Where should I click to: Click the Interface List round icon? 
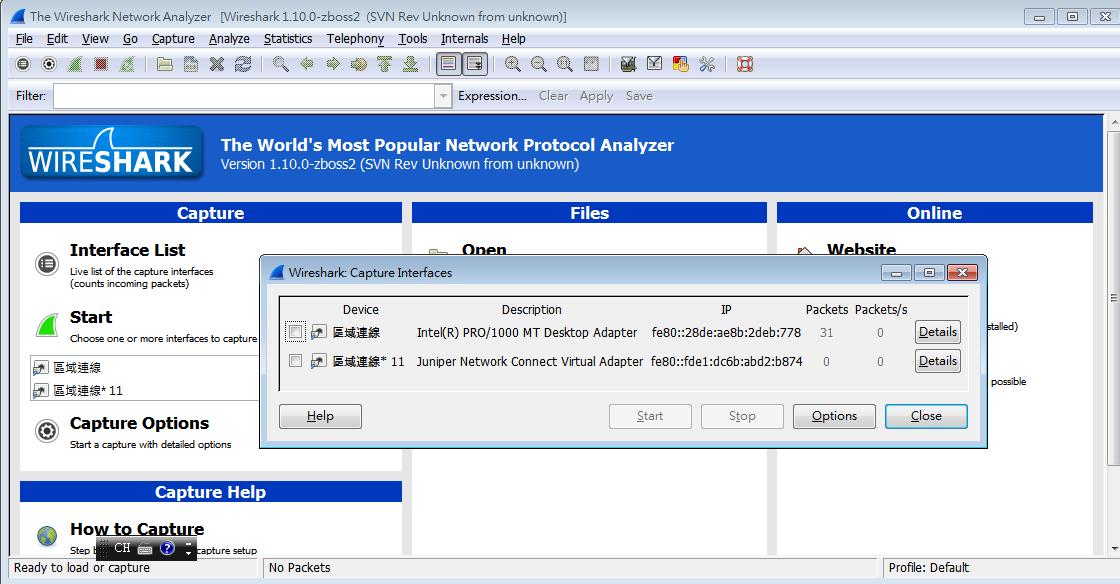pos(47,264)
